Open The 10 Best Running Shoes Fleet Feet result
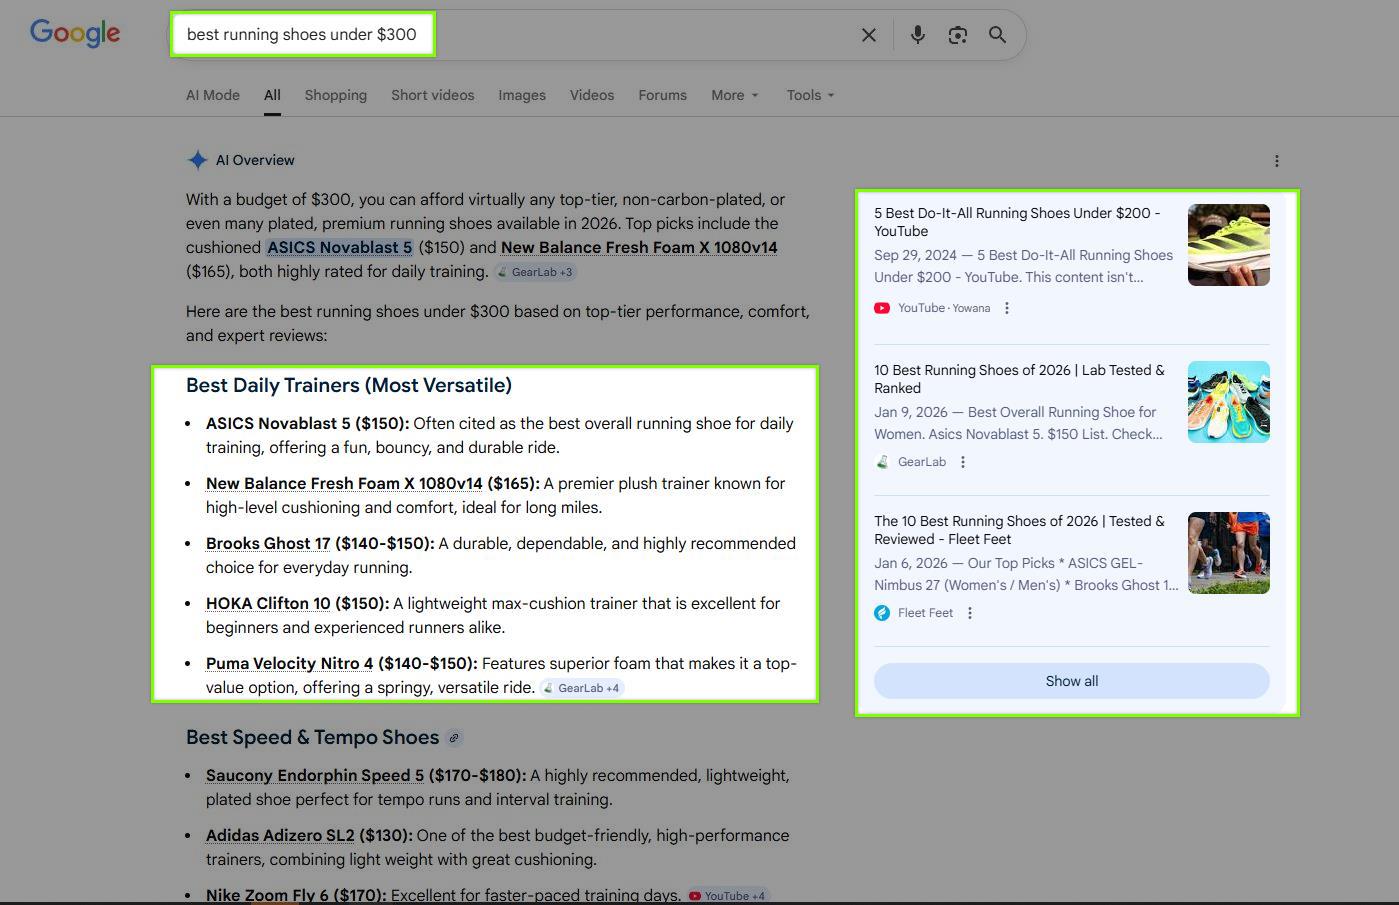The width and height of the screenshot is (1399, 905). pyautogui.click(x=1019, y=530)
